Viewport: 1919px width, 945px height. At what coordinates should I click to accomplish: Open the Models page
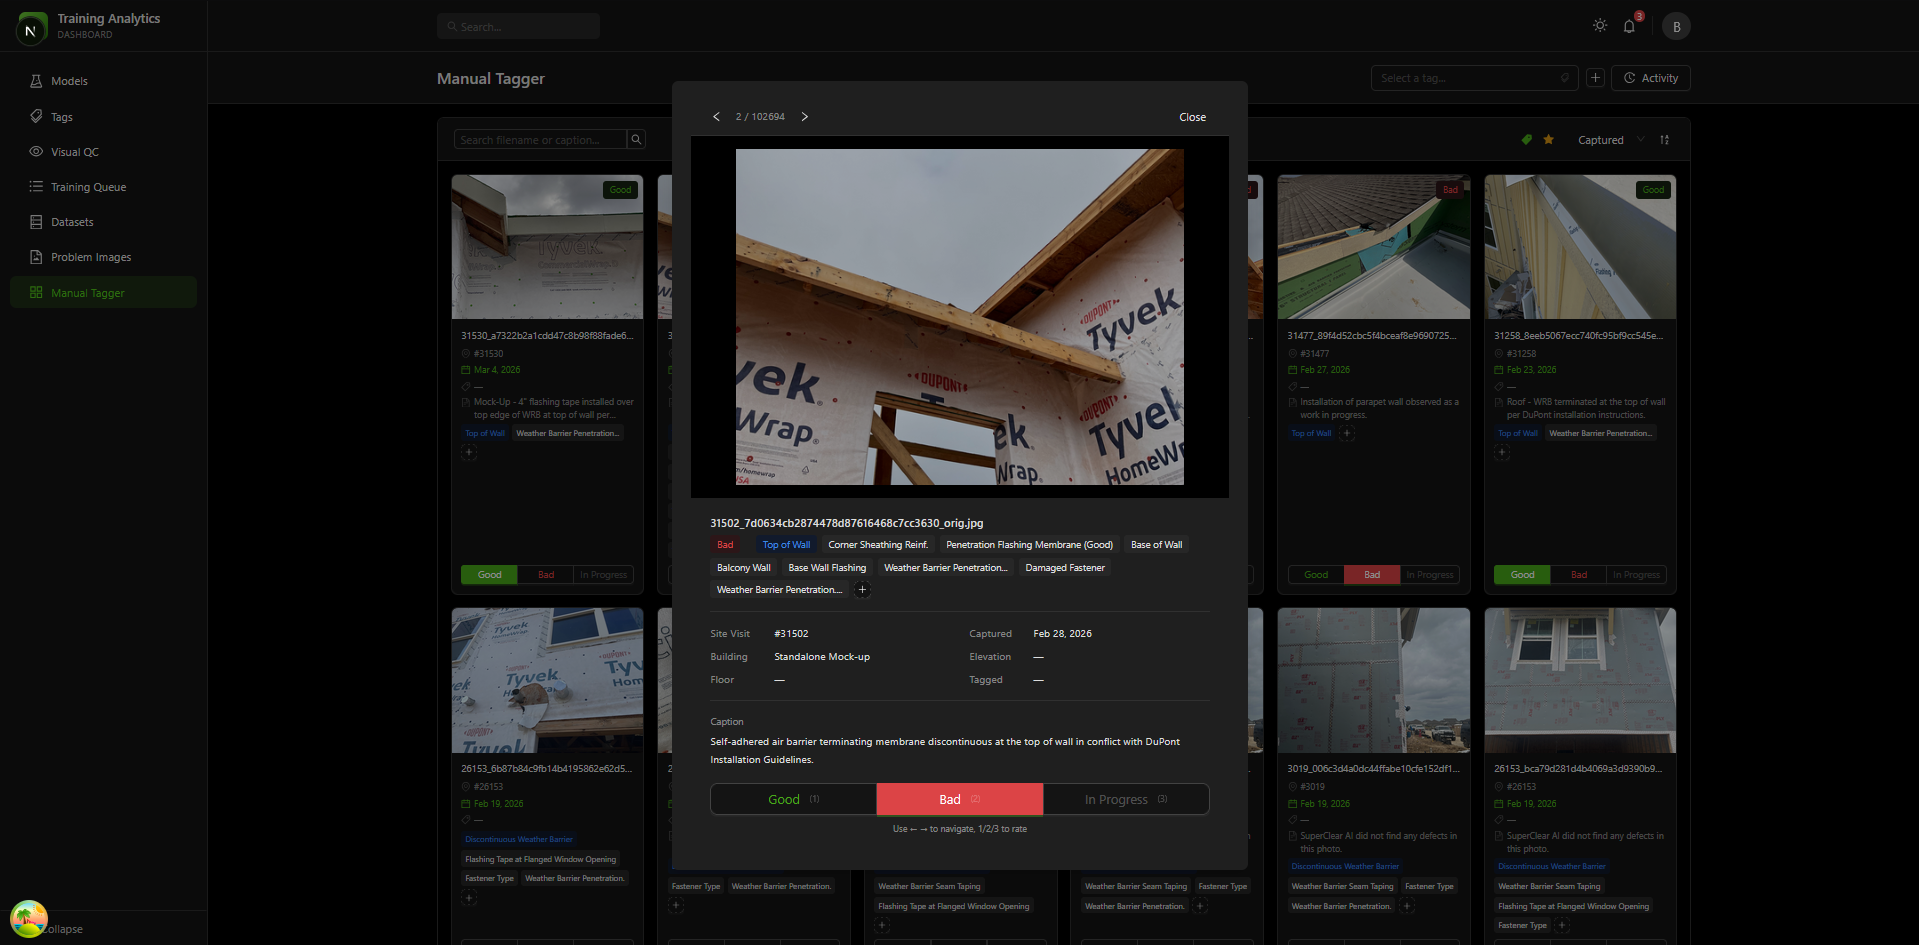coord(103,81)
